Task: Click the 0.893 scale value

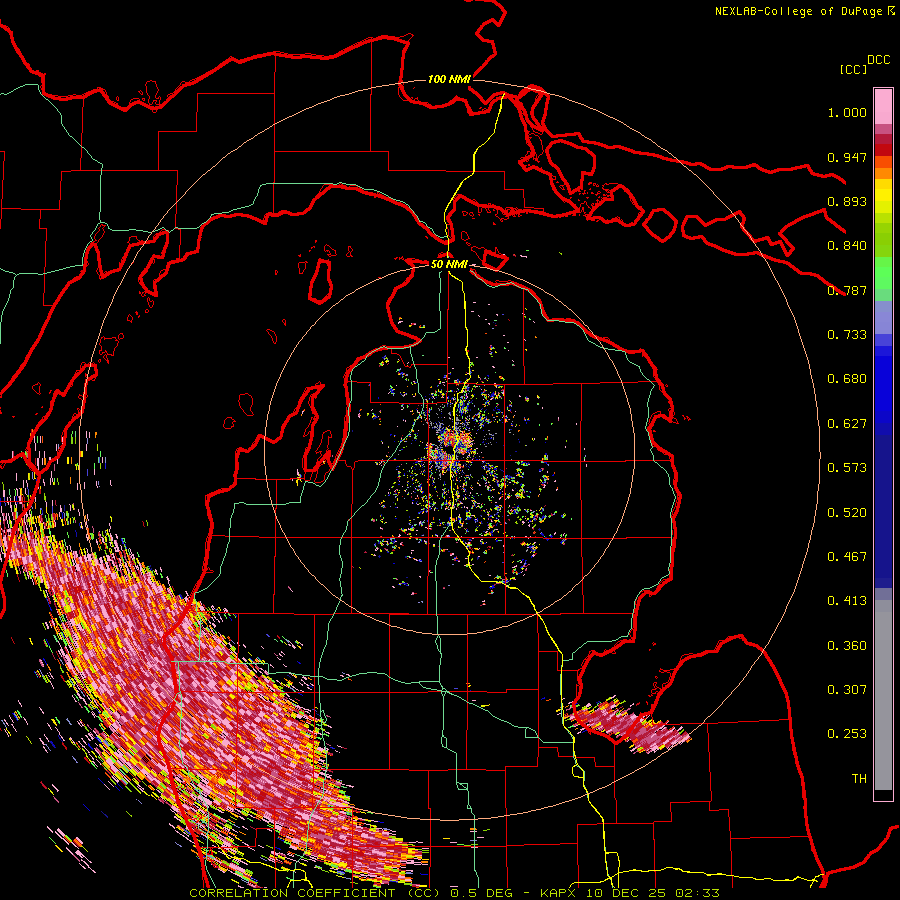Action: [847, 201]
